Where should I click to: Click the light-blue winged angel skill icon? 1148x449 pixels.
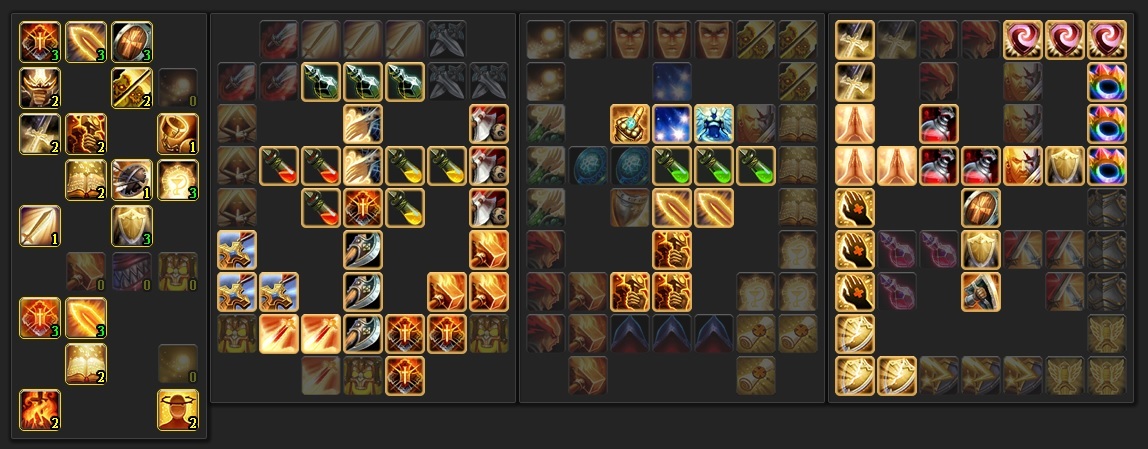[714, 124]
